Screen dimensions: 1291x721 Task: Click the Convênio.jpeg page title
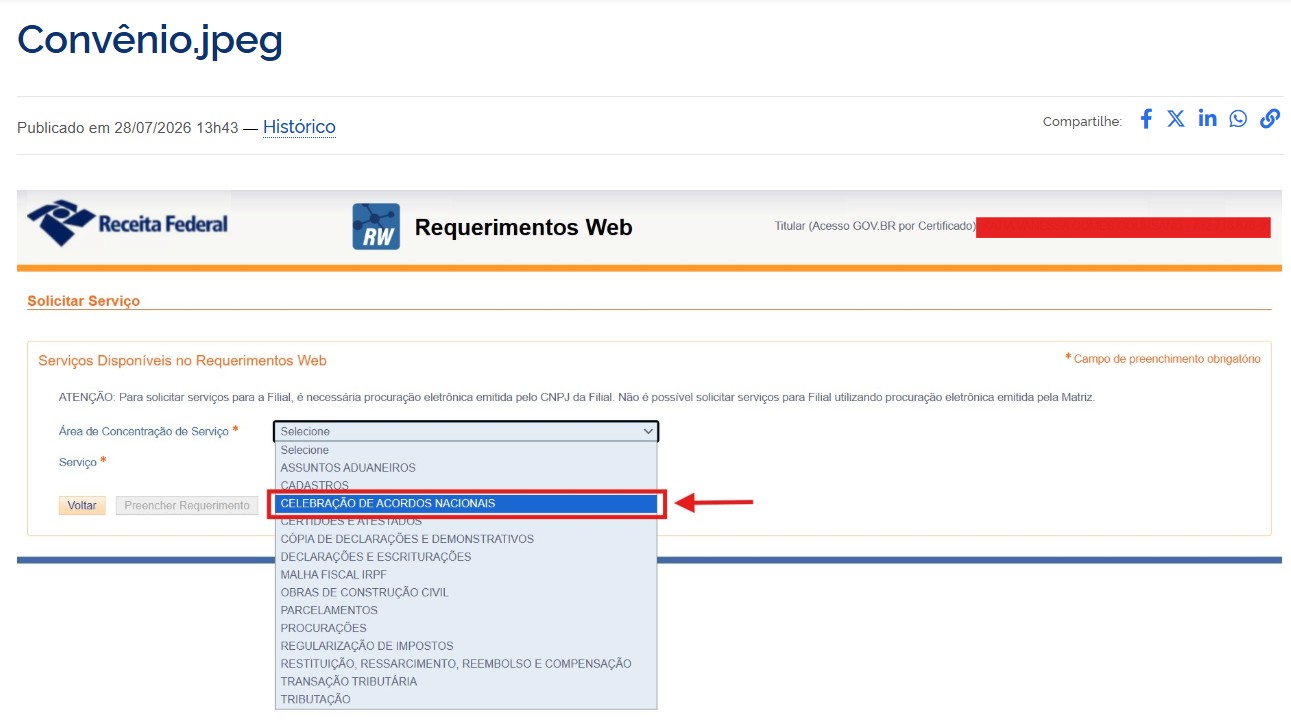coord(150,40)
